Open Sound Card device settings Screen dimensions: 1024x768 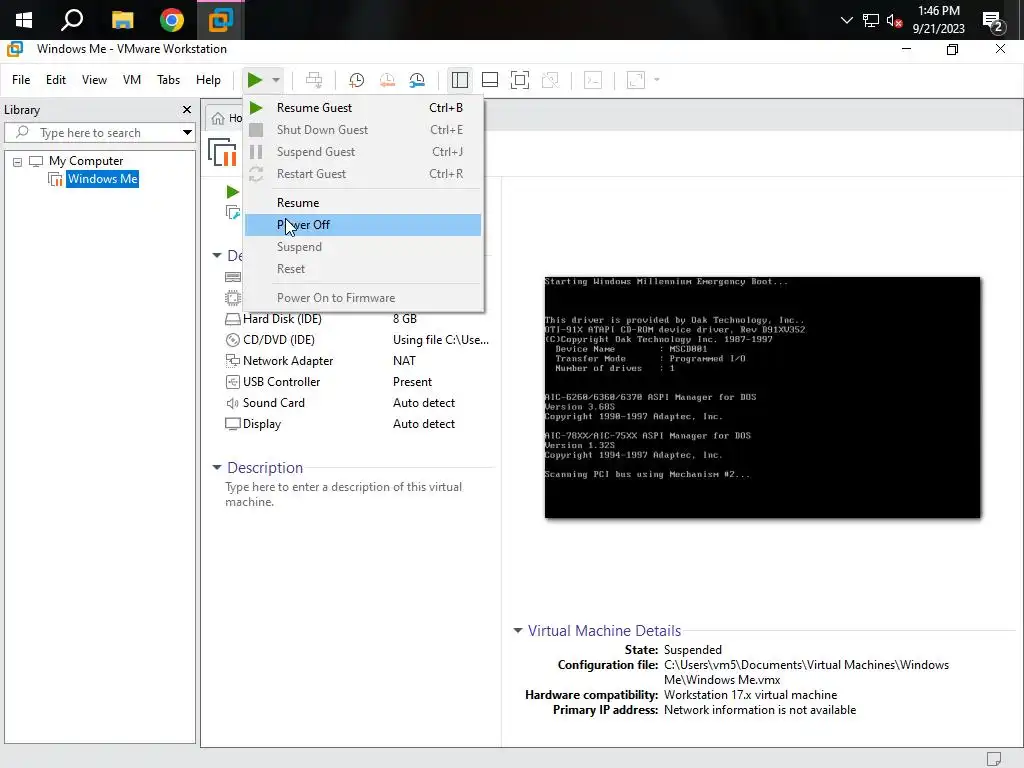coord(274,403)
